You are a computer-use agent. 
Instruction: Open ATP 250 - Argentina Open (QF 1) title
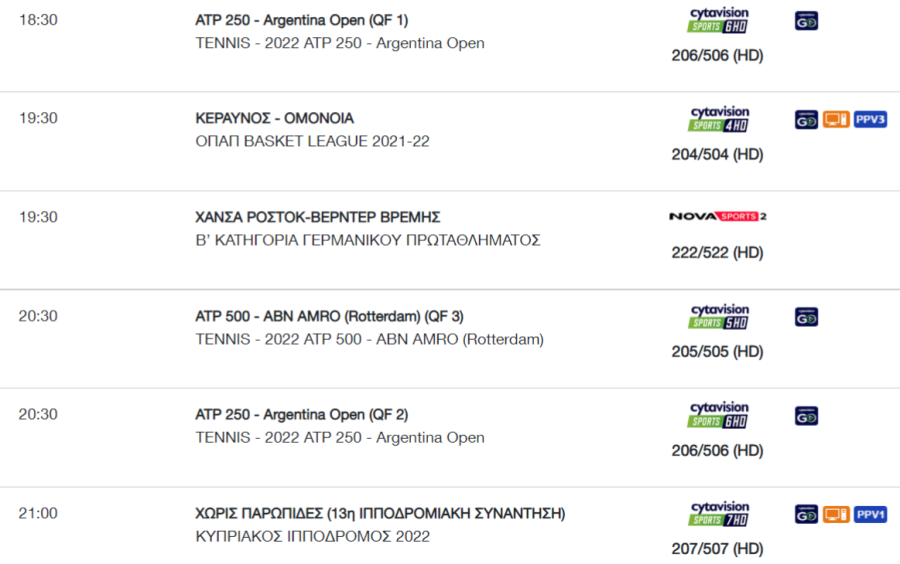click(301, 20)
